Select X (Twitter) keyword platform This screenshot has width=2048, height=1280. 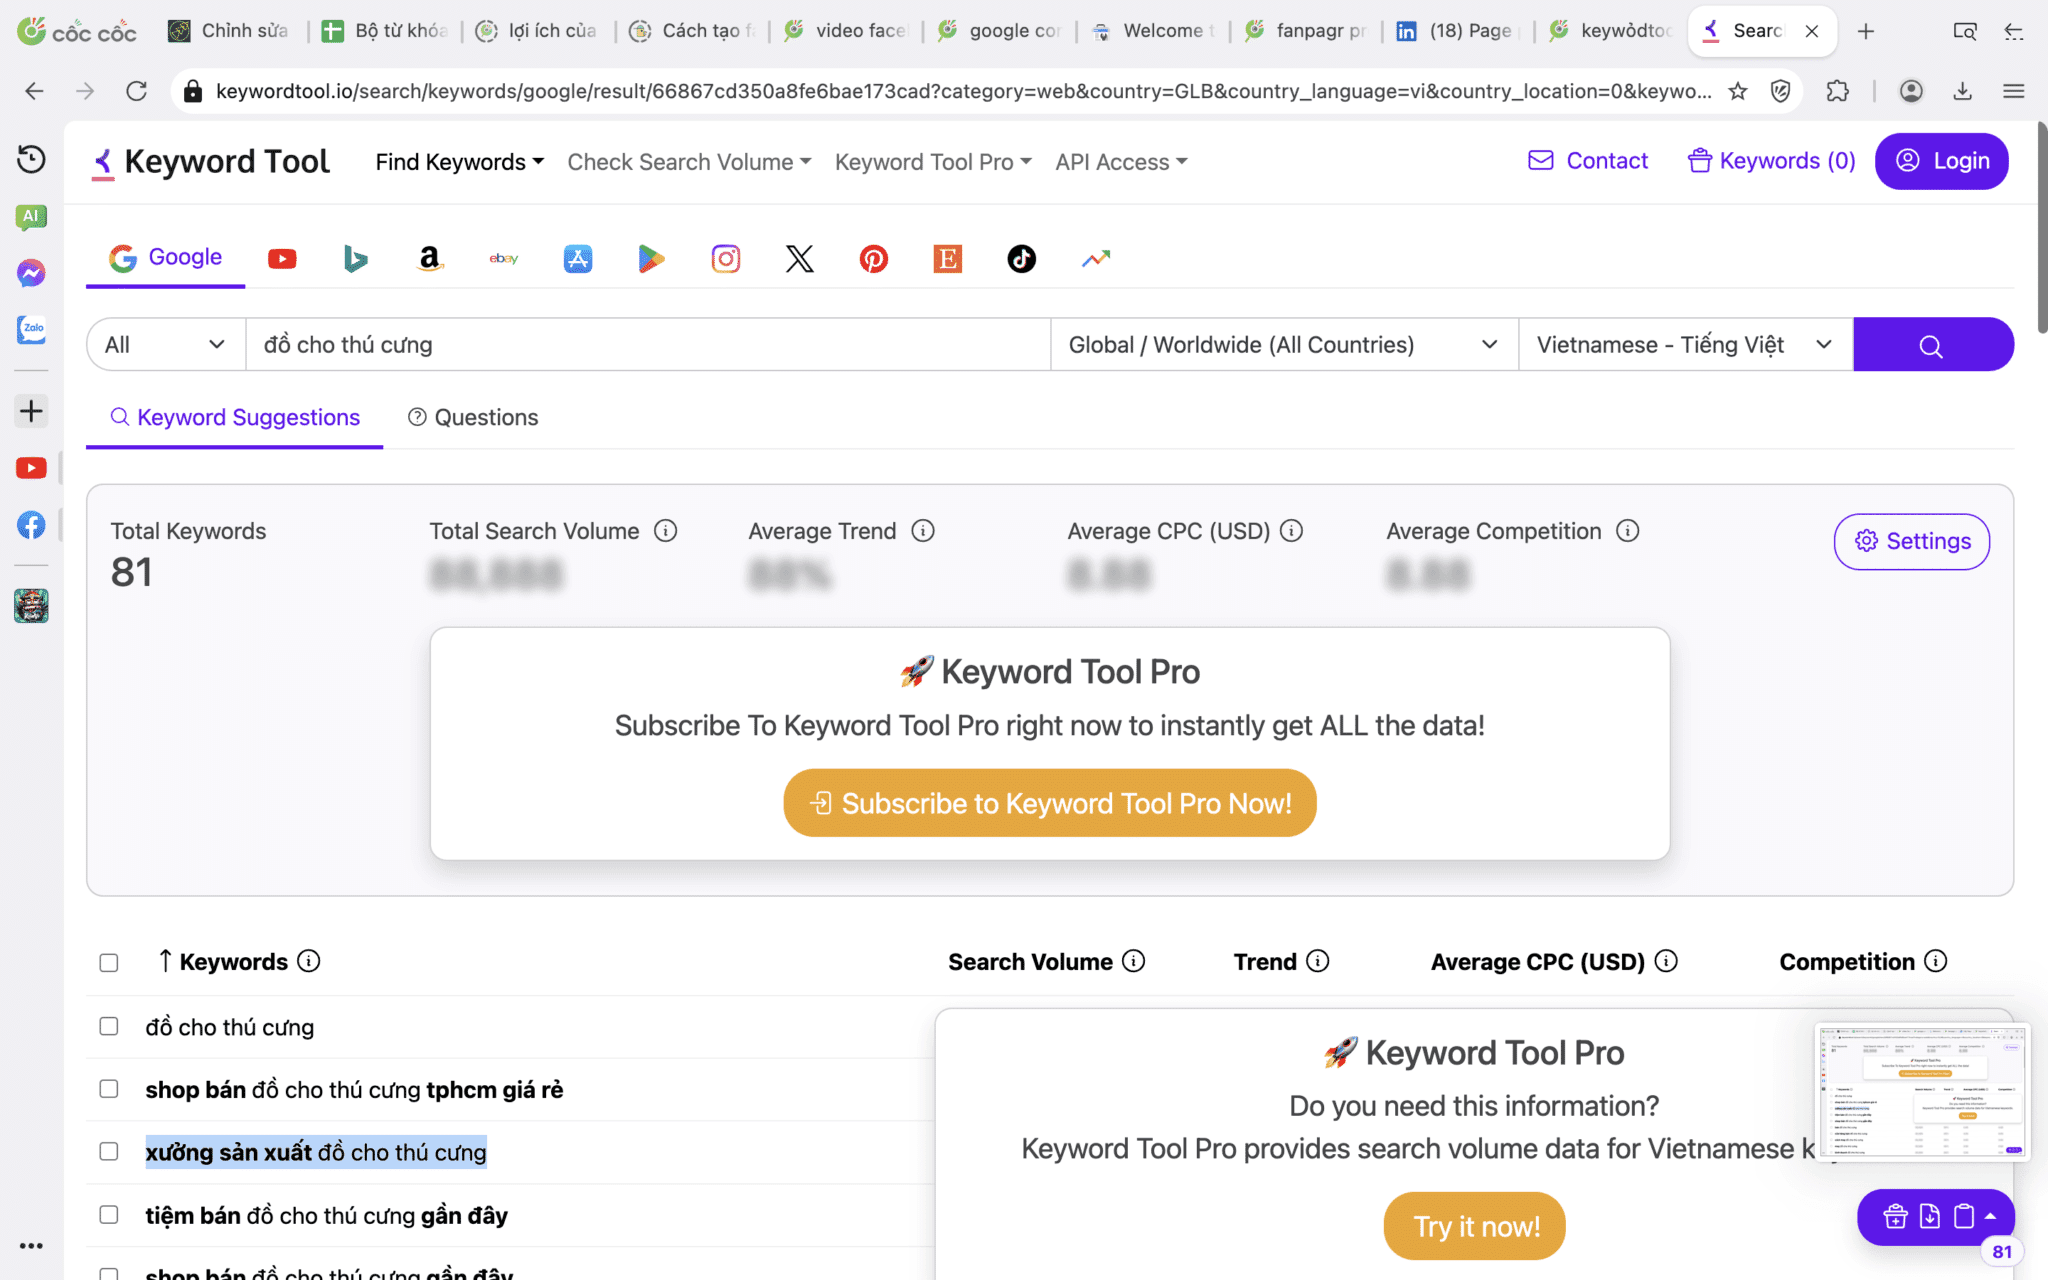[800, 259]
